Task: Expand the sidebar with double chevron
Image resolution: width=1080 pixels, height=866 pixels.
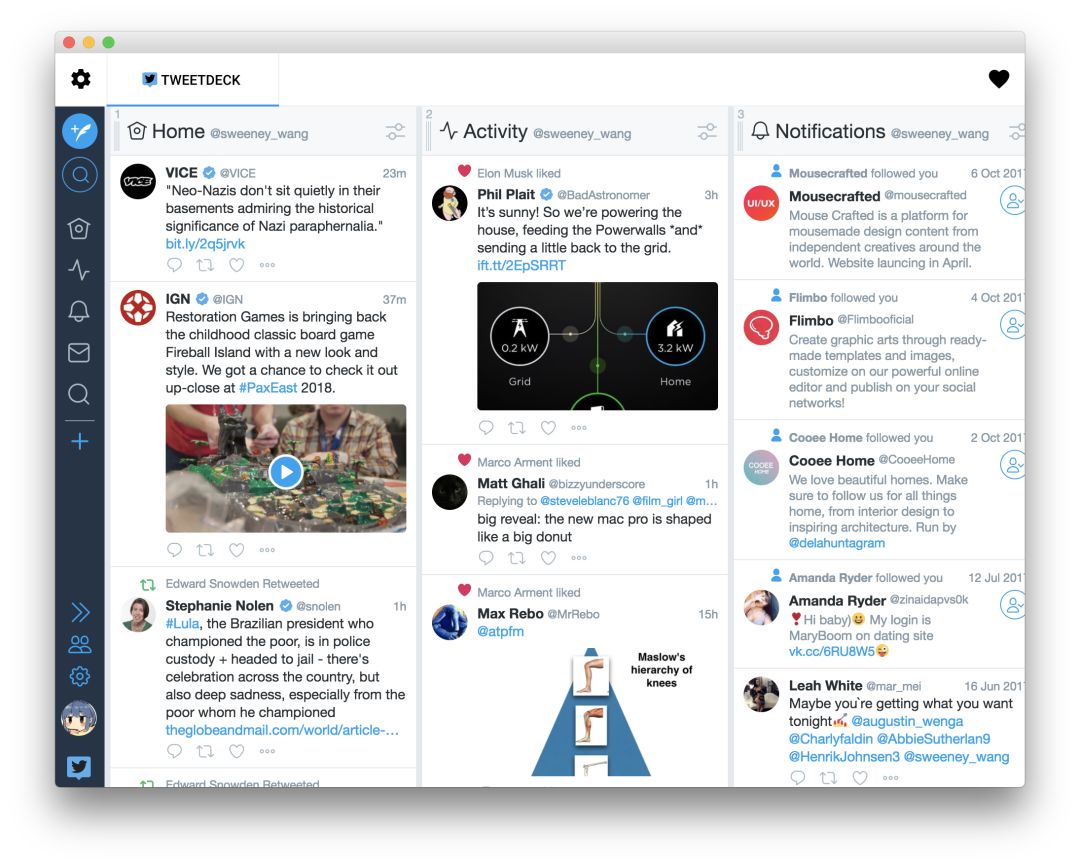Action: click(80, 612)
